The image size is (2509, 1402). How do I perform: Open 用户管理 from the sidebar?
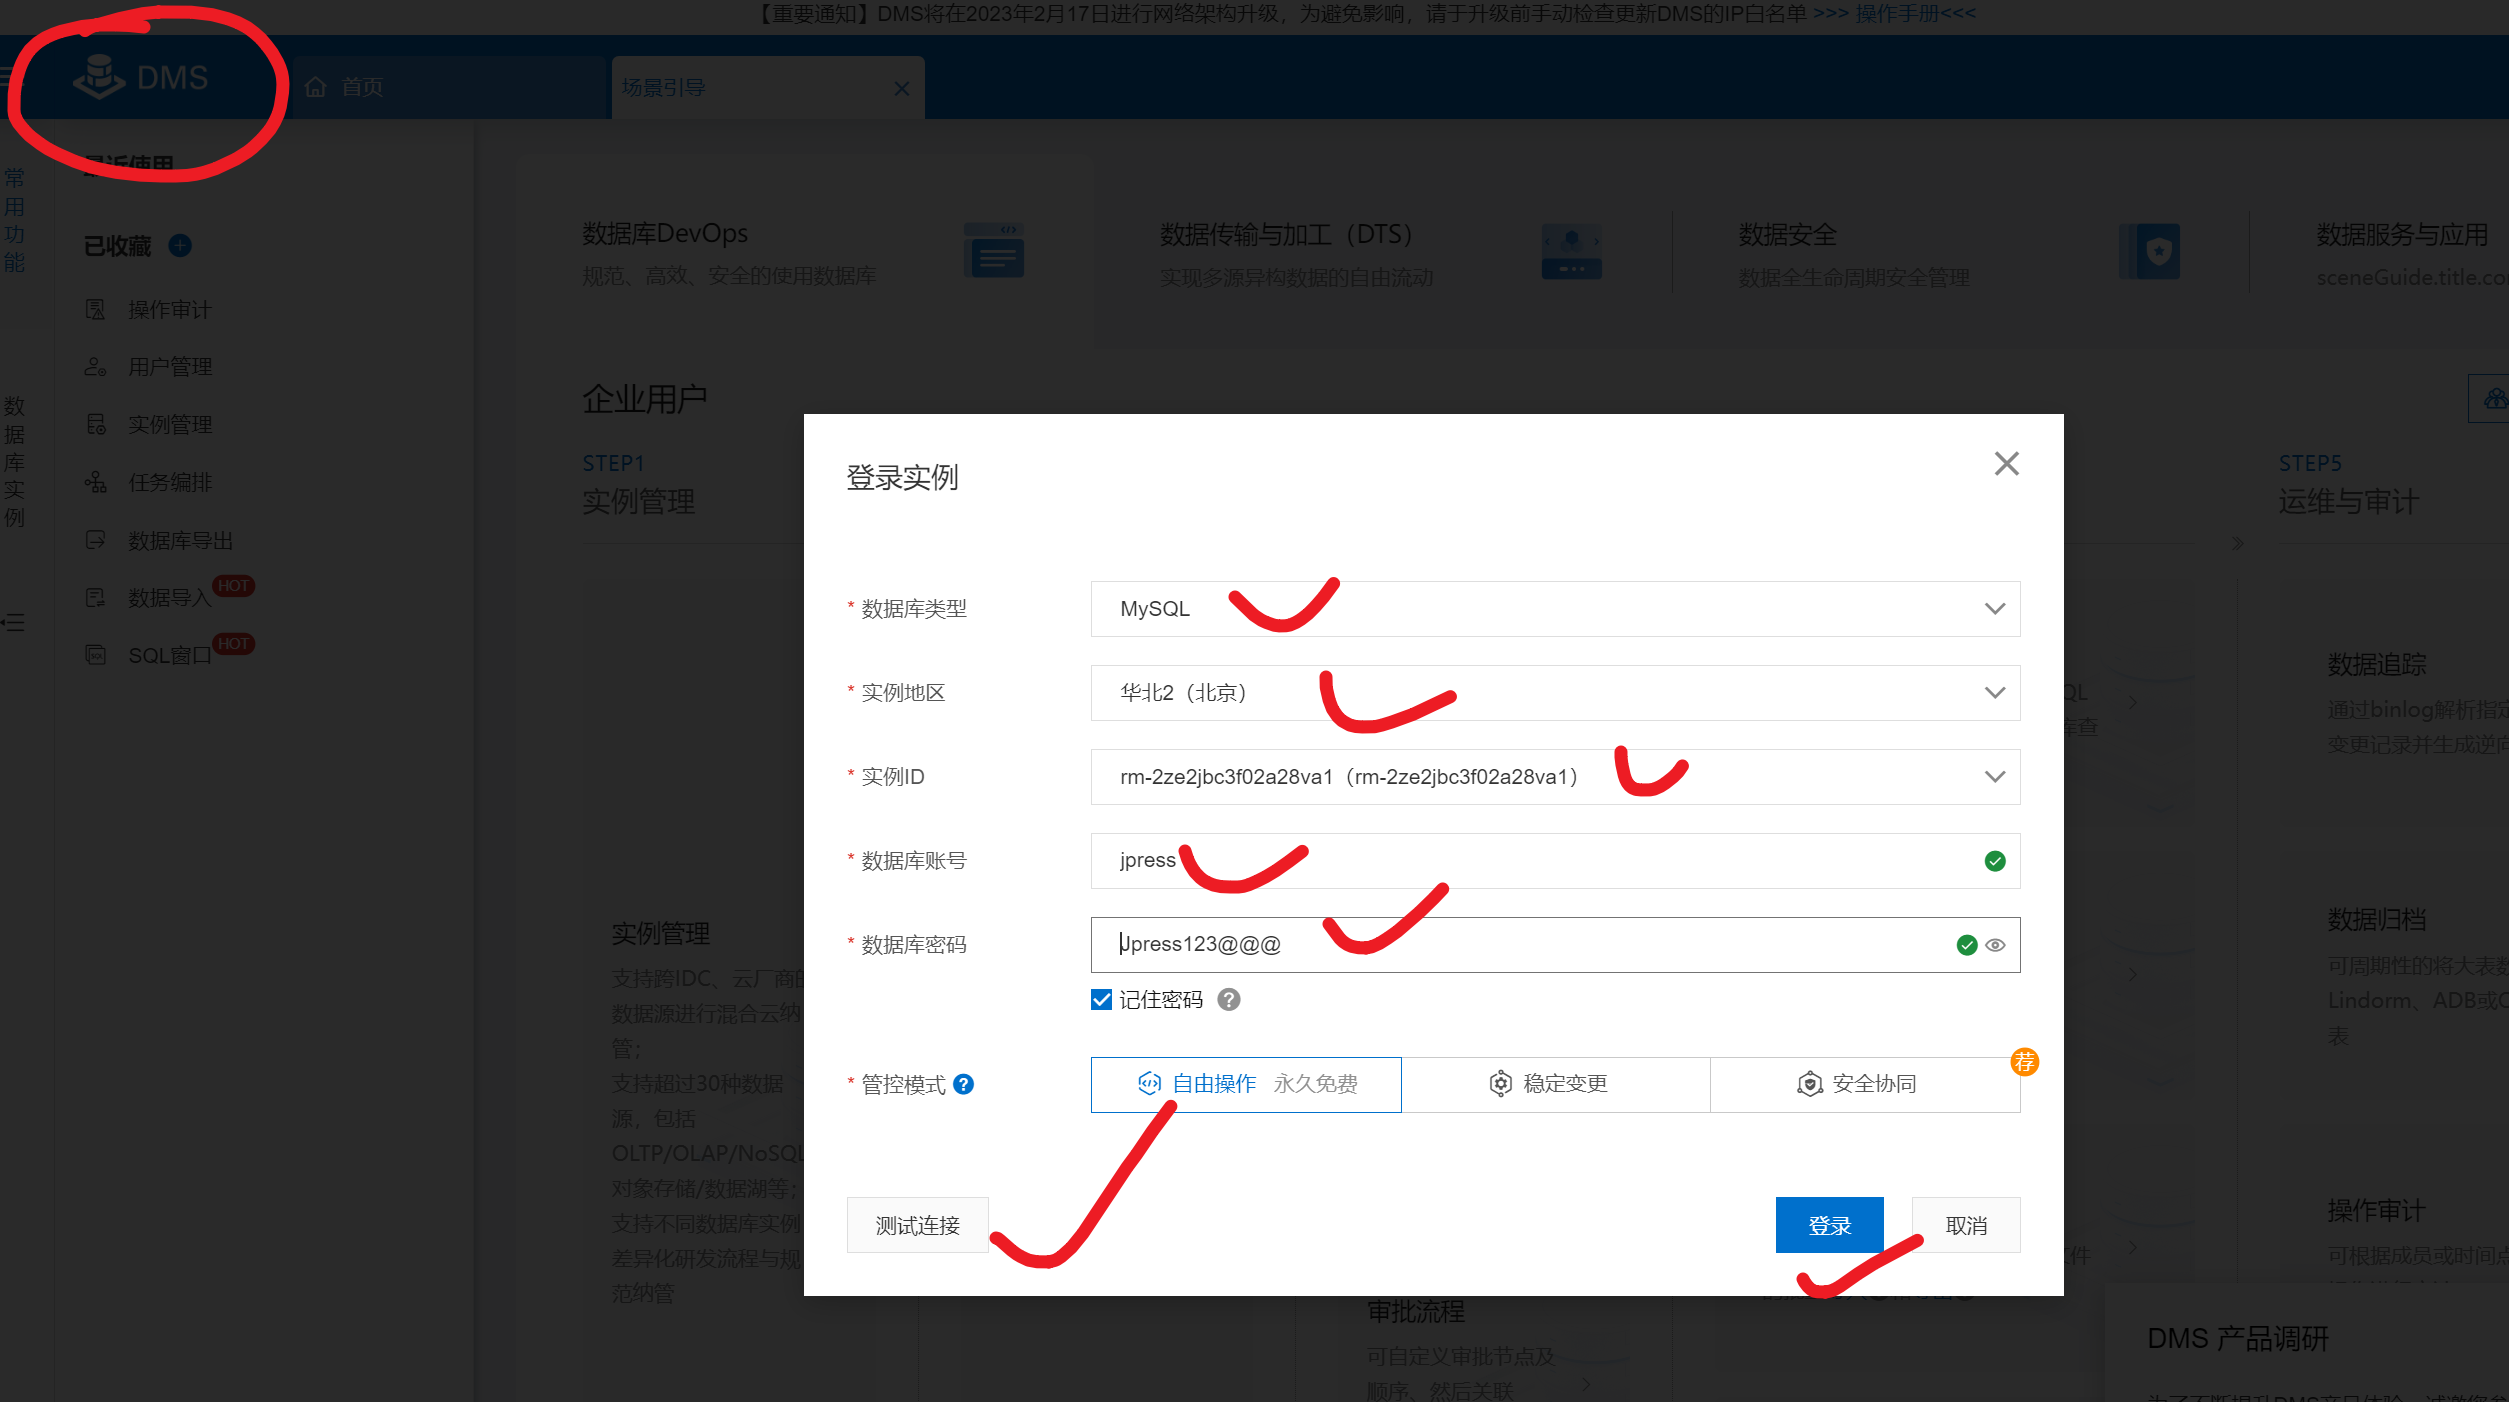169,367
